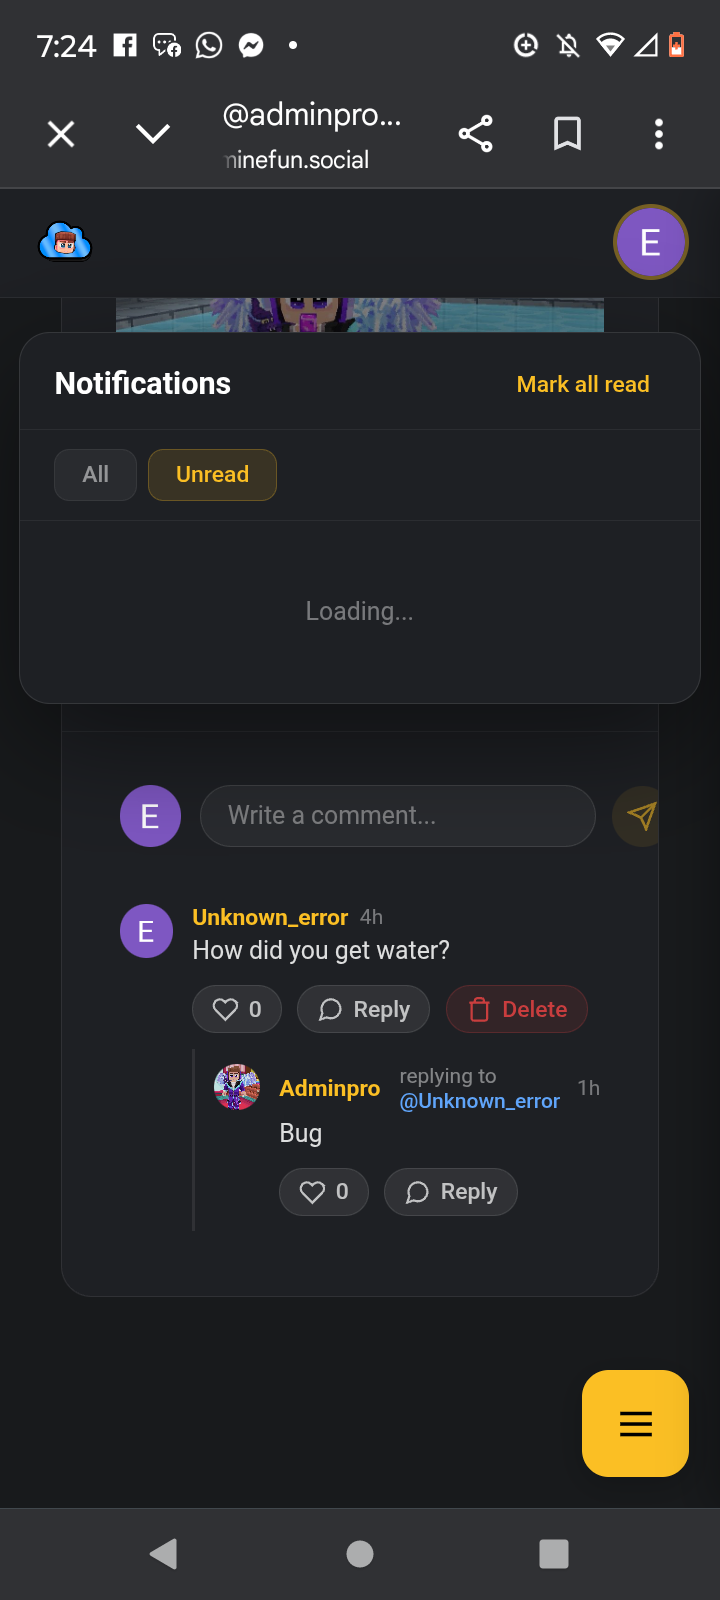Send comment with paper plane icon

point(640,816)
